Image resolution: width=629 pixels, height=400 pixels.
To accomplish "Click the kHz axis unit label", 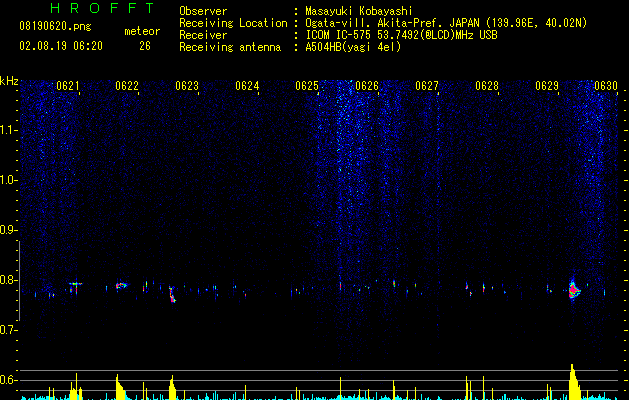I will 9,81.
